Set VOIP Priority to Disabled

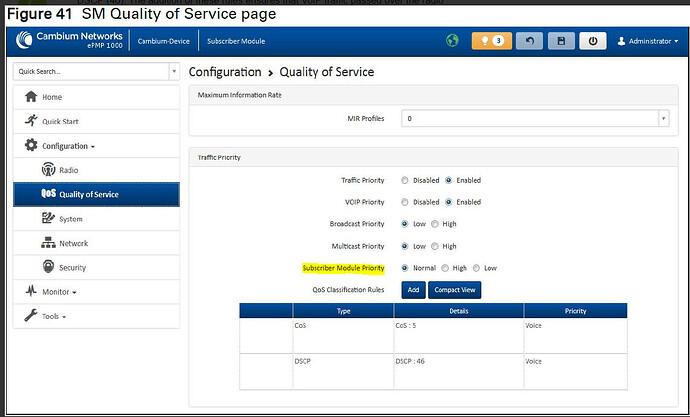click(x=405, y=202)
